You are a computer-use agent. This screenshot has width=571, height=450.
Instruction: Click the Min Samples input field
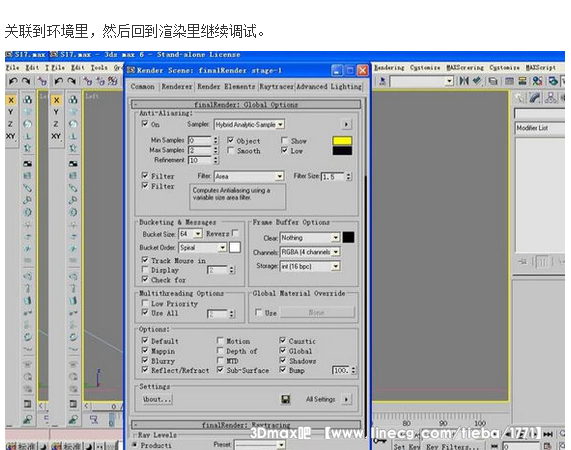[200, 140]
